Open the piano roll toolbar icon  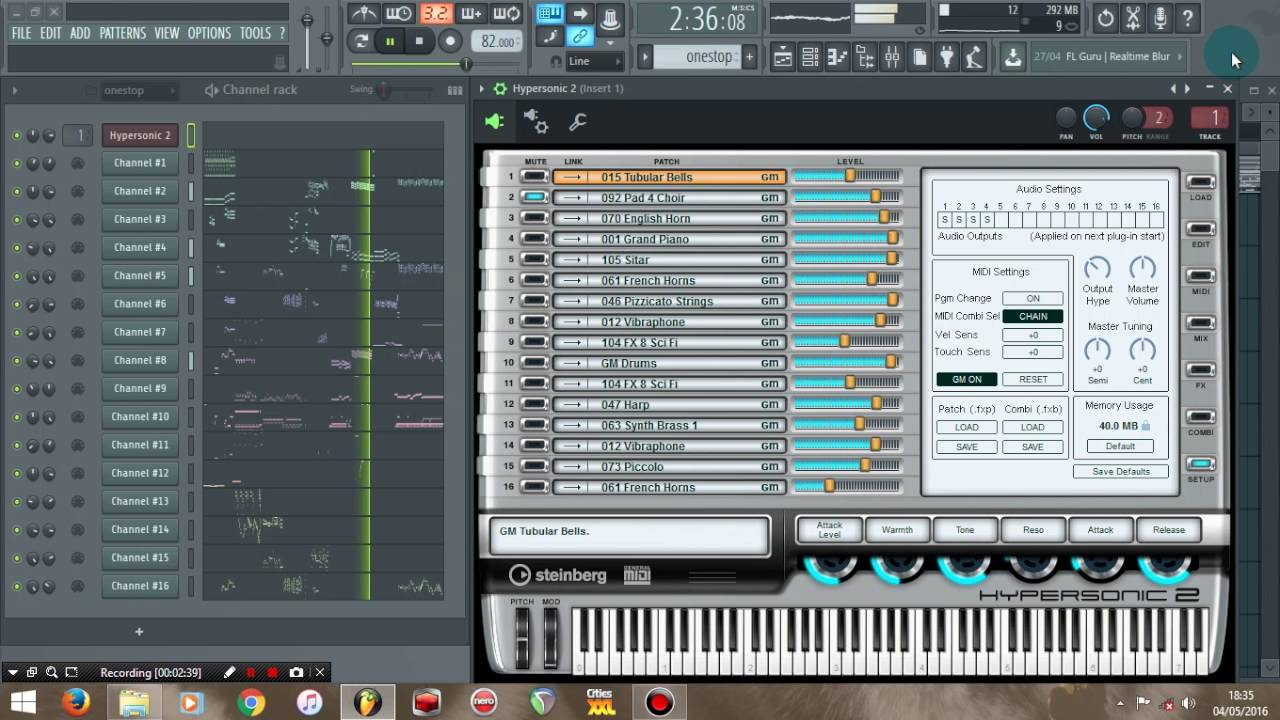pos(837,57)
